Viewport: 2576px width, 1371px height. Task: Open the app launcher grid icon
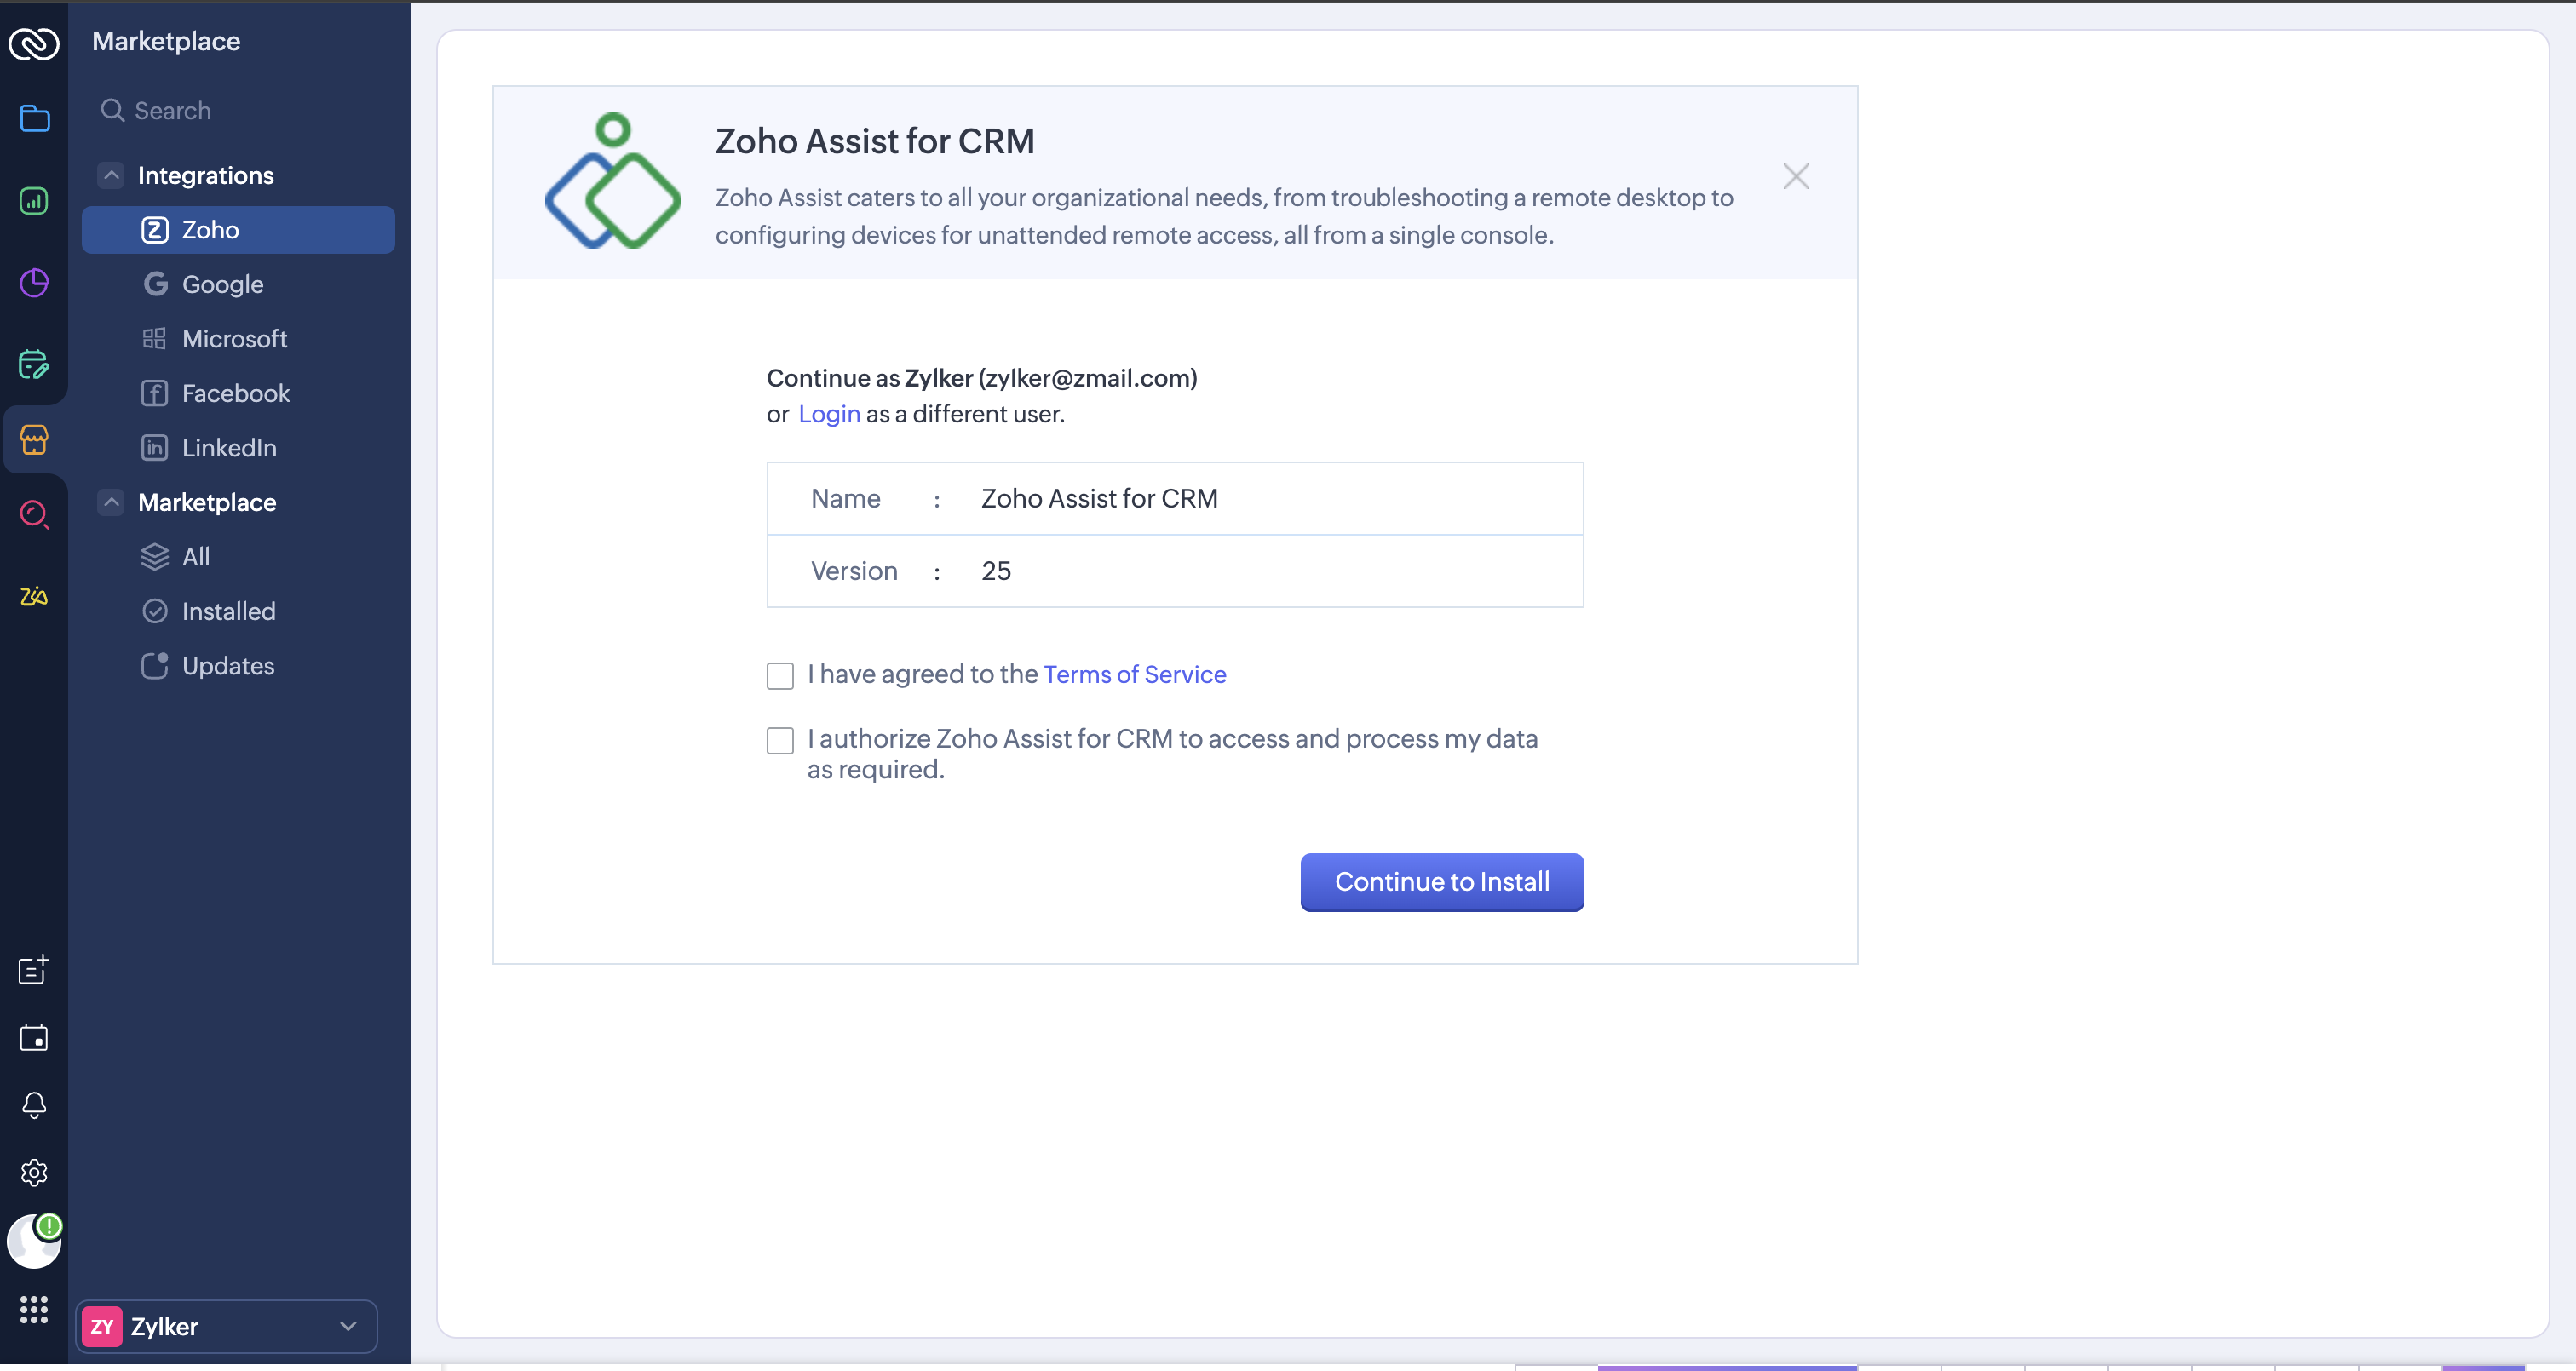click(34, 1309)
